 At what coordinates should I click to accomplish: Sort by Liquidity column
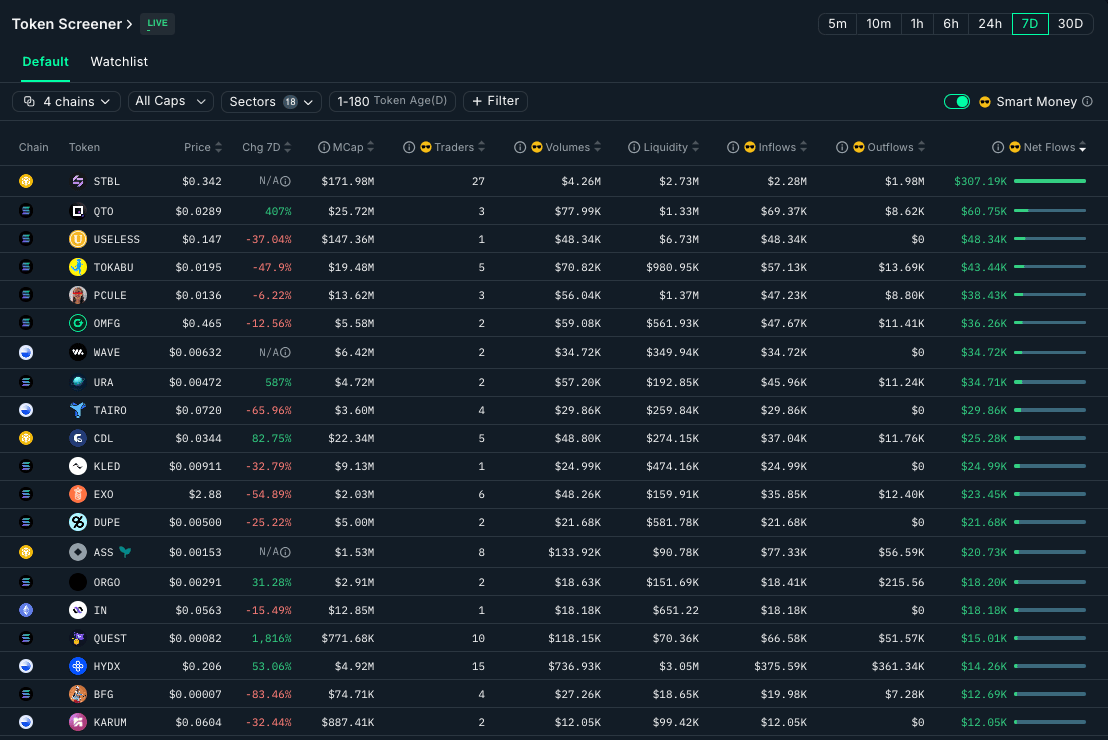click(x=695, y=147)
